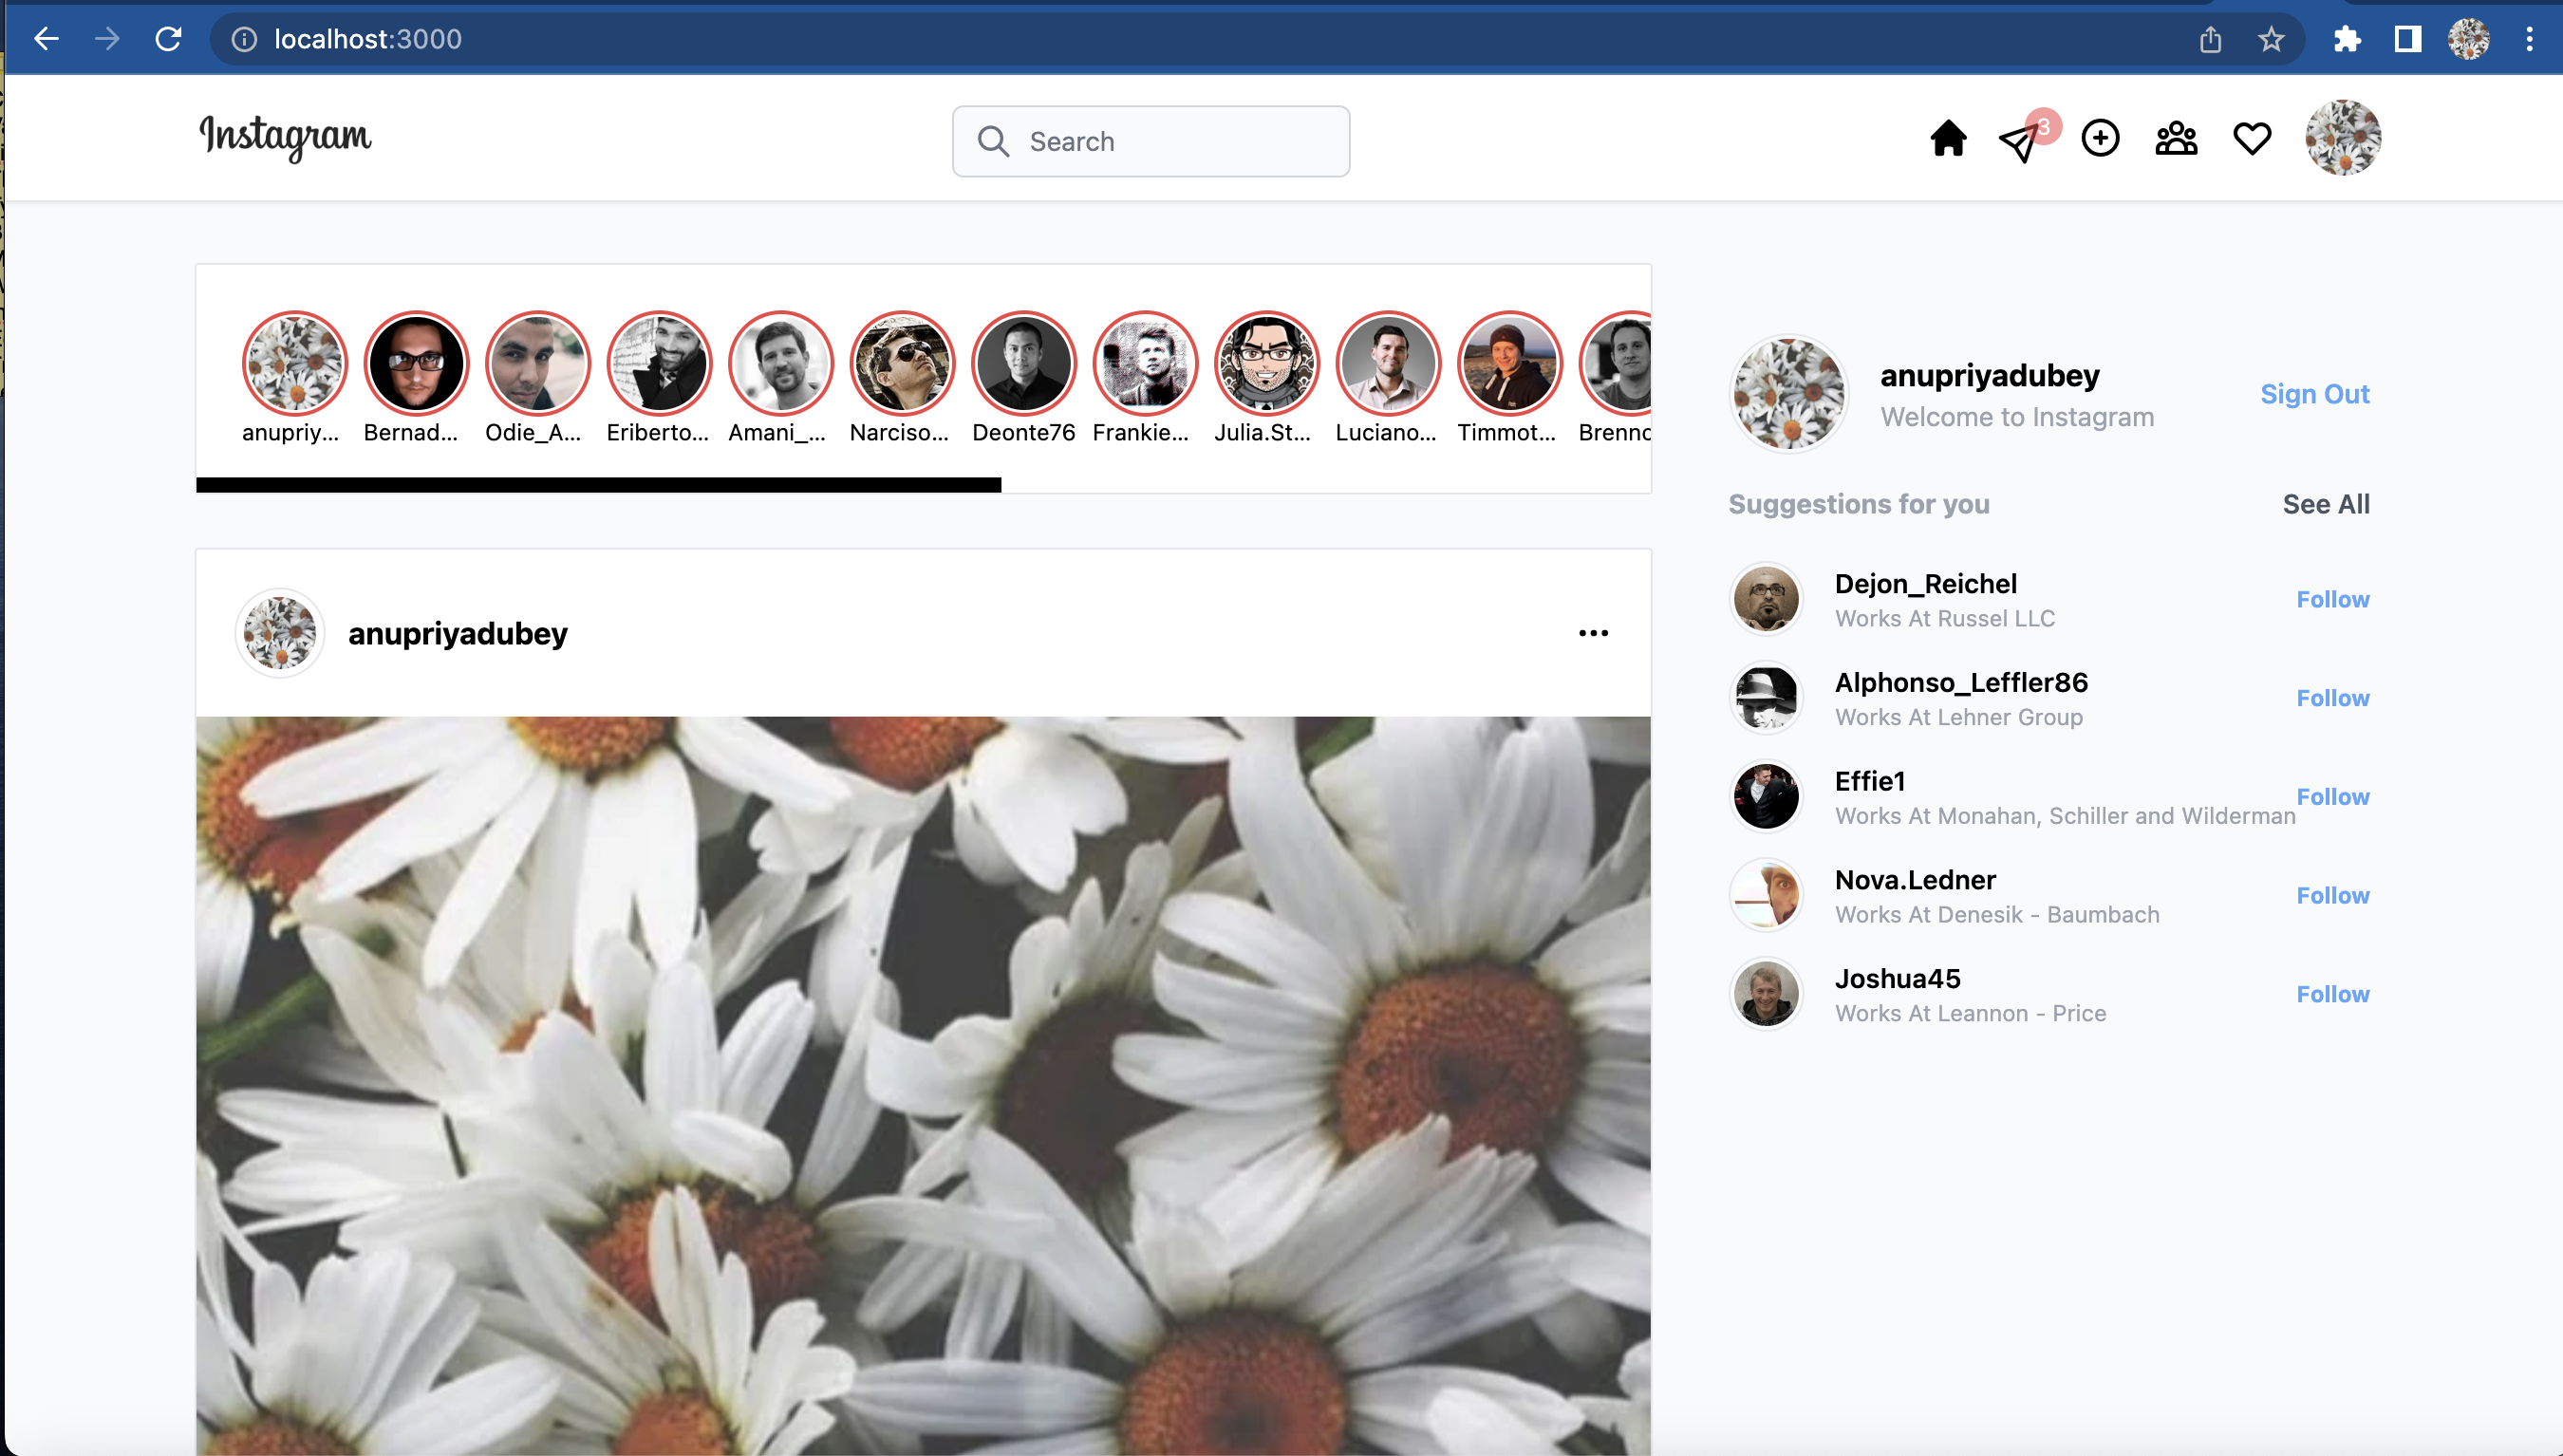The height and width of the screenshot is (1456, 2563).
Task: Open post options via three-dots menu
Action: pos(1593,633)
